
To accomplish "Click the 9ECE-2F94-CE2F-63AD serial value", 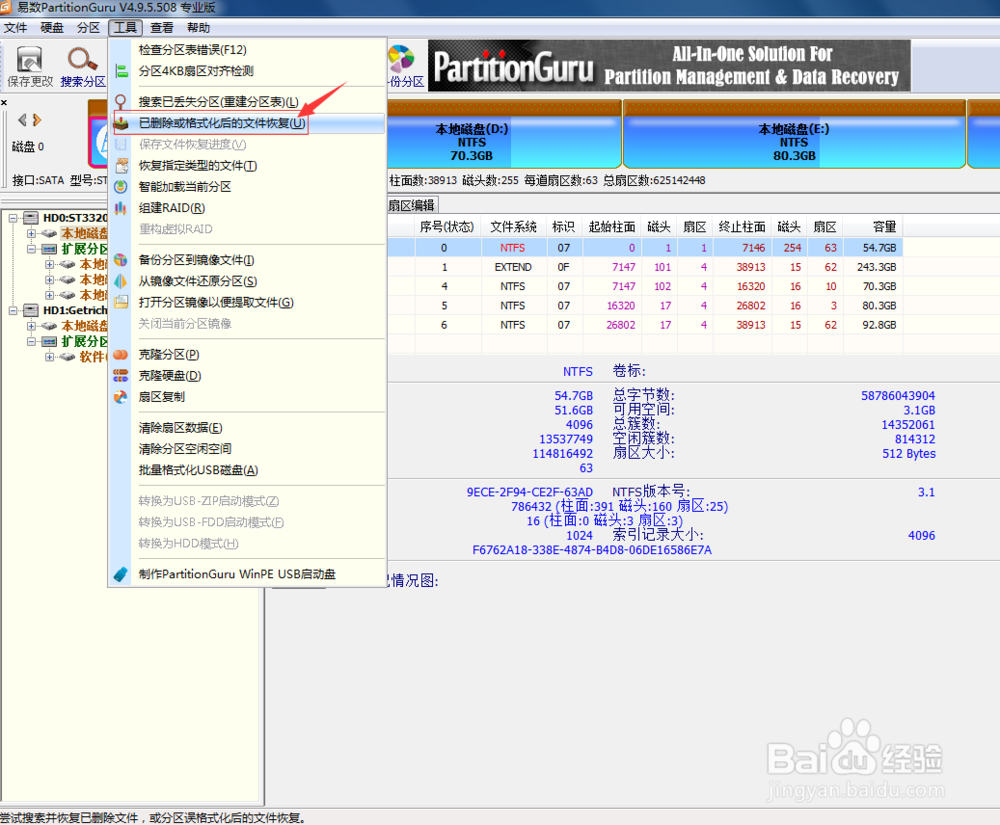I will tap(529, 492).
